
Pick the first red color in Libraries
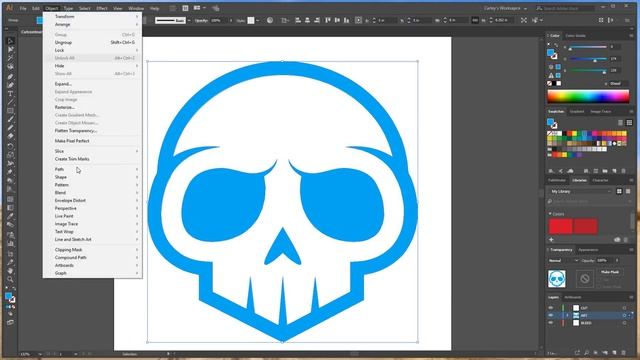pyautogui.click(x=560, y=227)
